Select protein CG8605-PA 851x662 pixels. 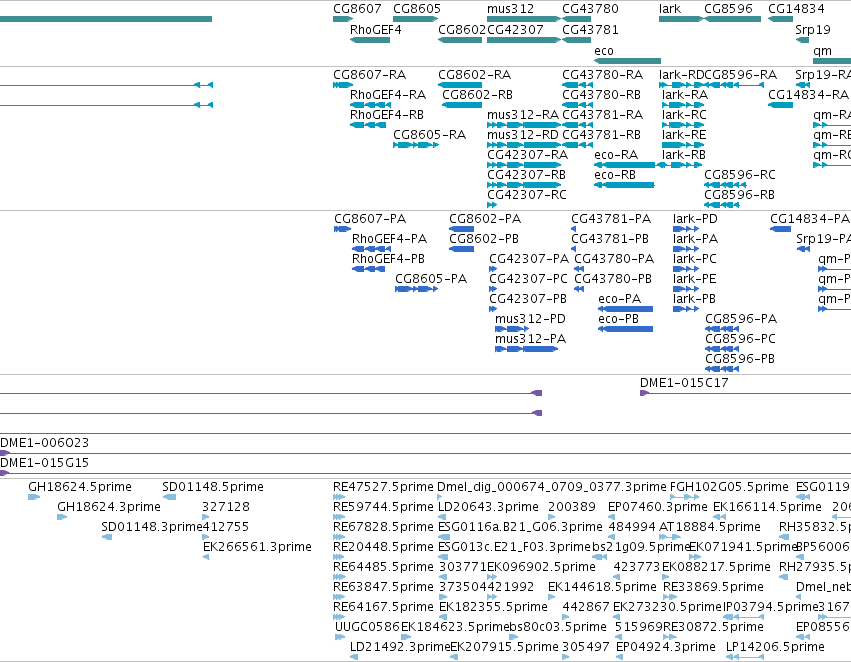pyautogui.click(x=431, y=279)
